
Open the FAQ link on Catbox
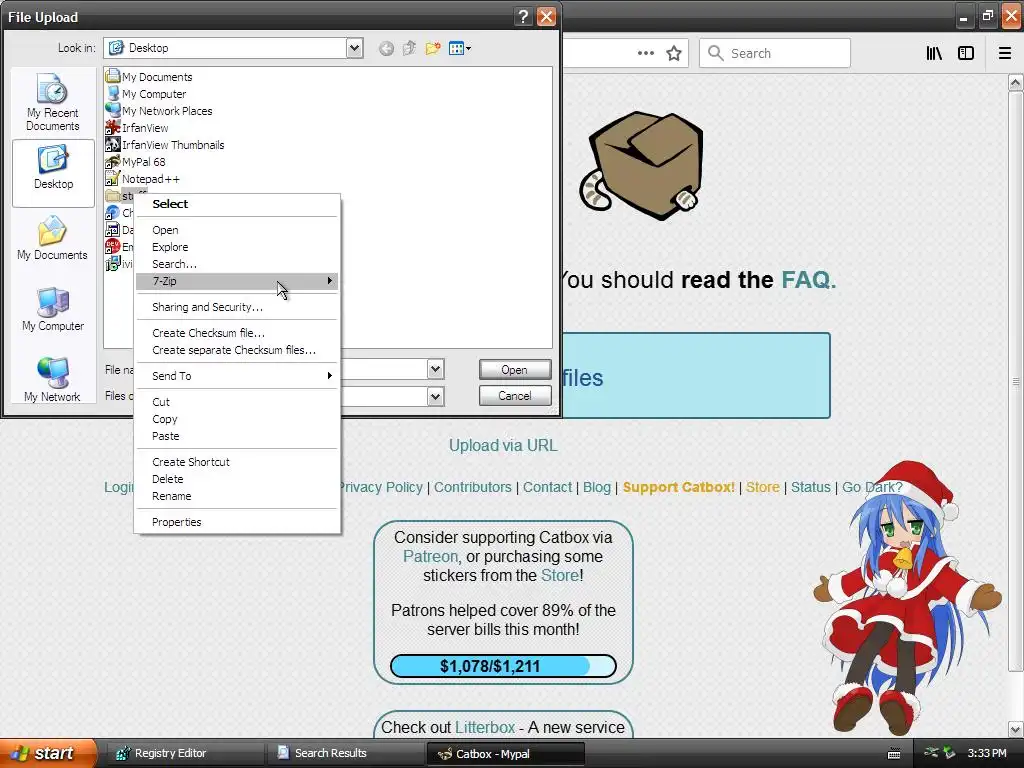pyautogui.click(x=808, y=280)
